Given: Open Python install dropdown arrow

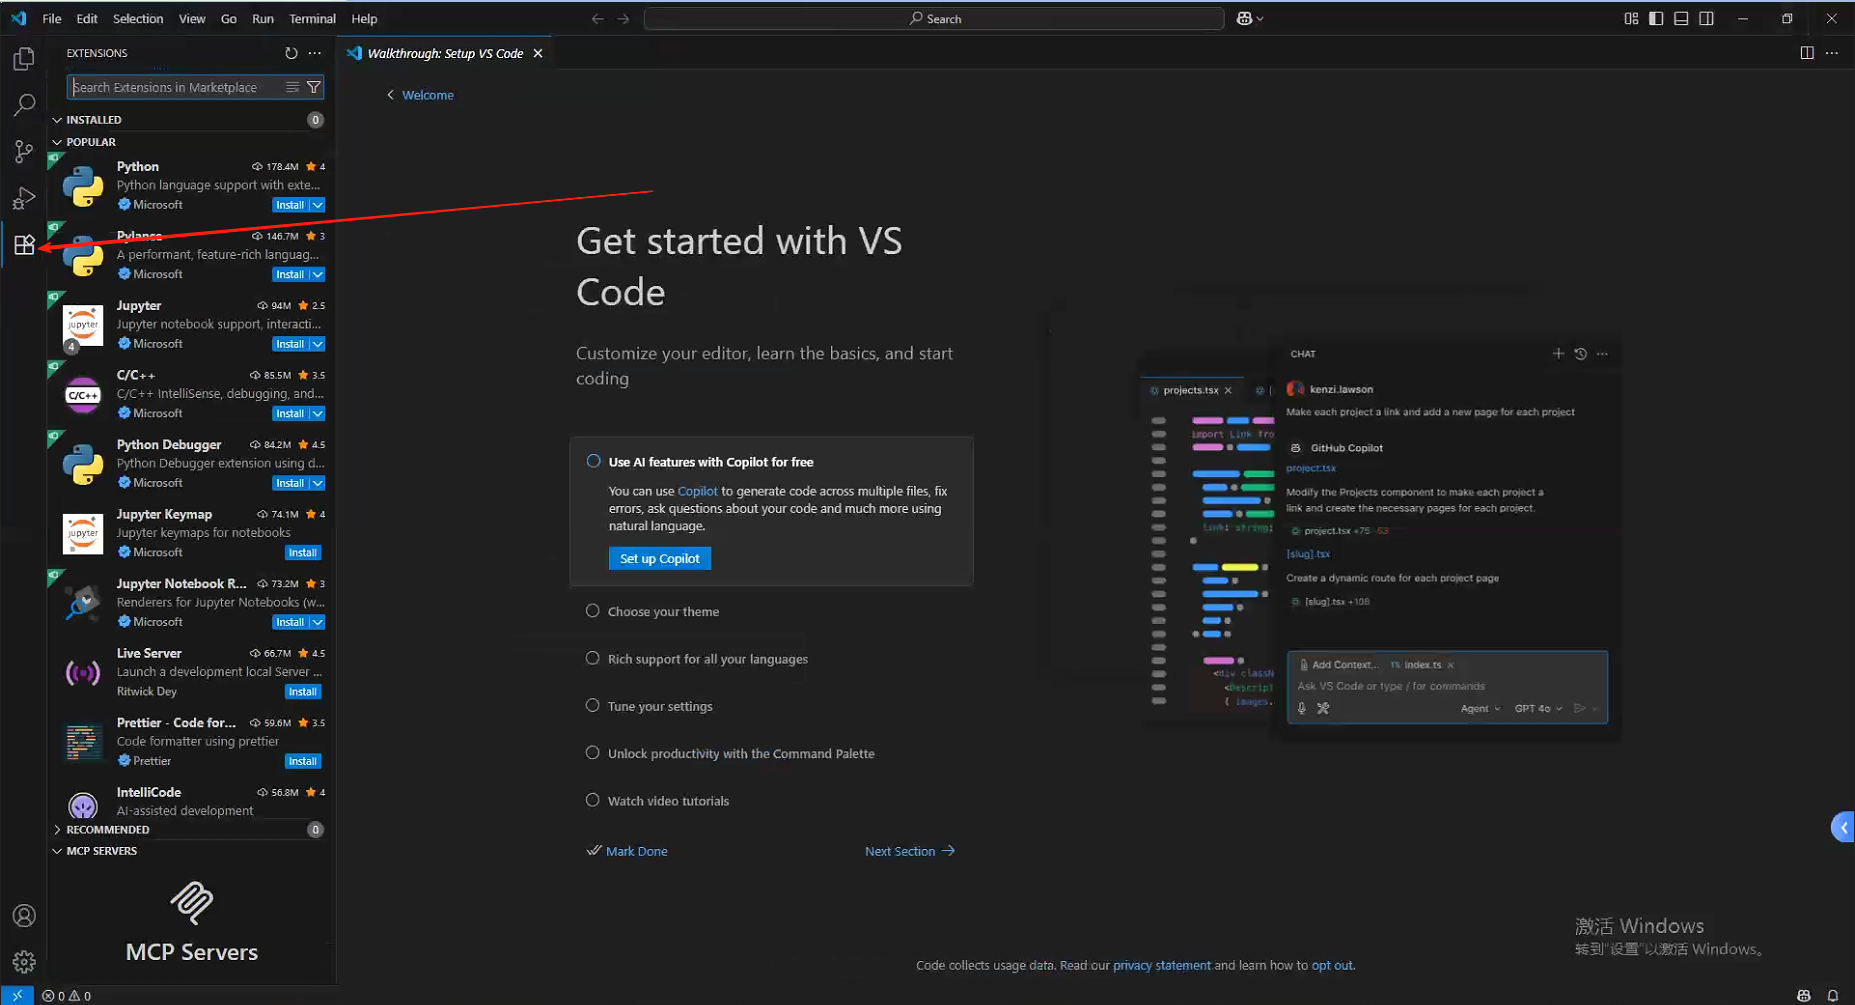Looking at the screenshot, I should 318,205.
